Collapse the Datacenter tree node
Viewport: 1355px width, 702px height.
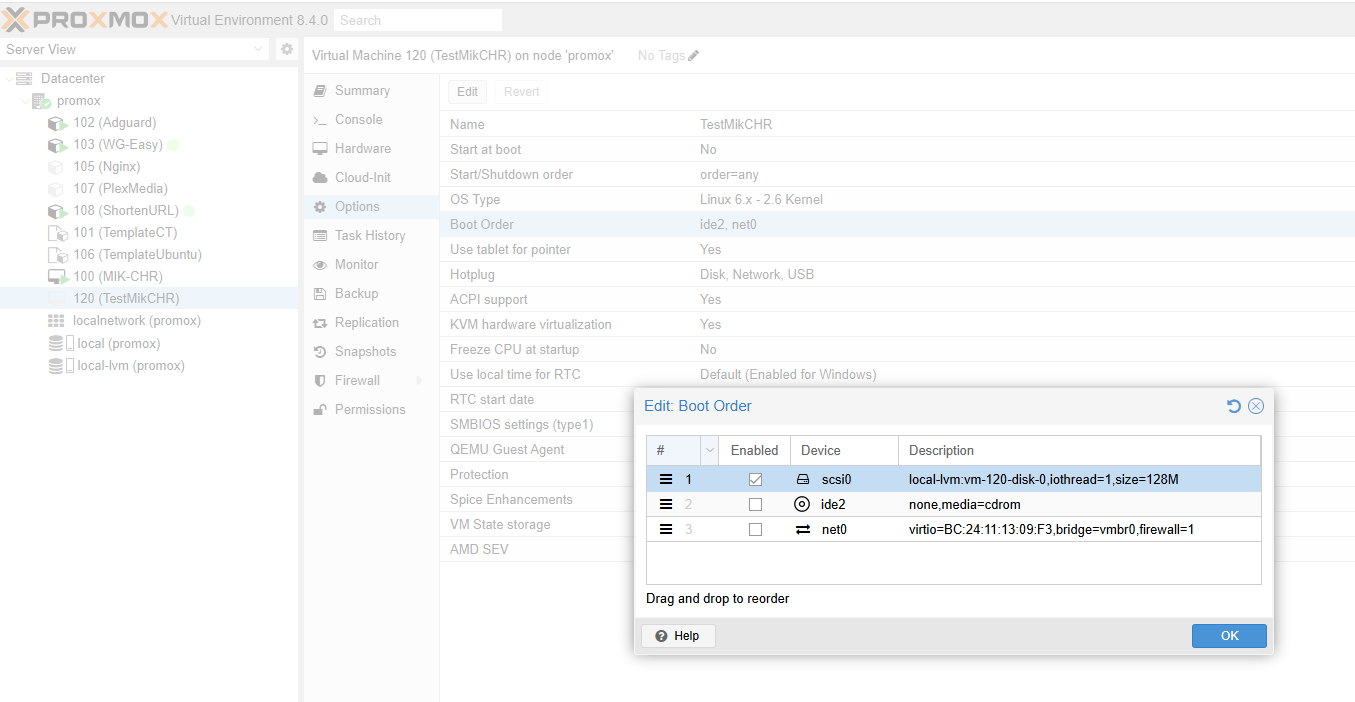click(x=9, y=79)
